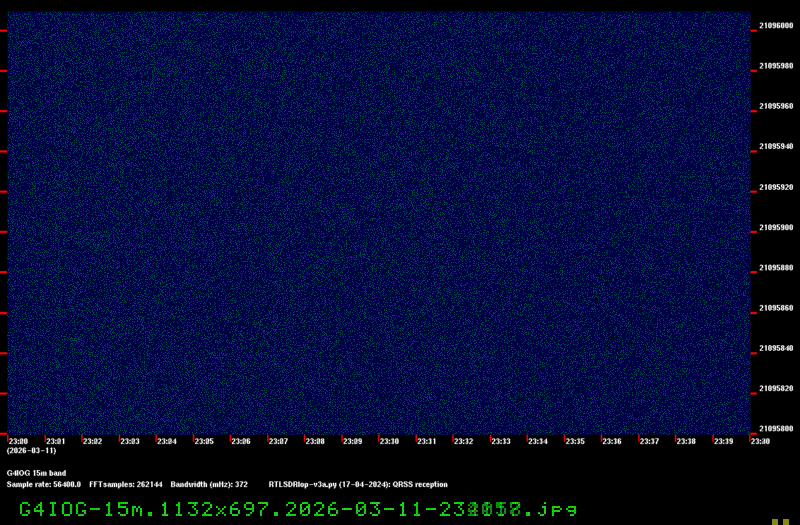This screenshot has width=800, height=525.
Task: Click the (2026-03-11) date label
Action: [31, 451]
